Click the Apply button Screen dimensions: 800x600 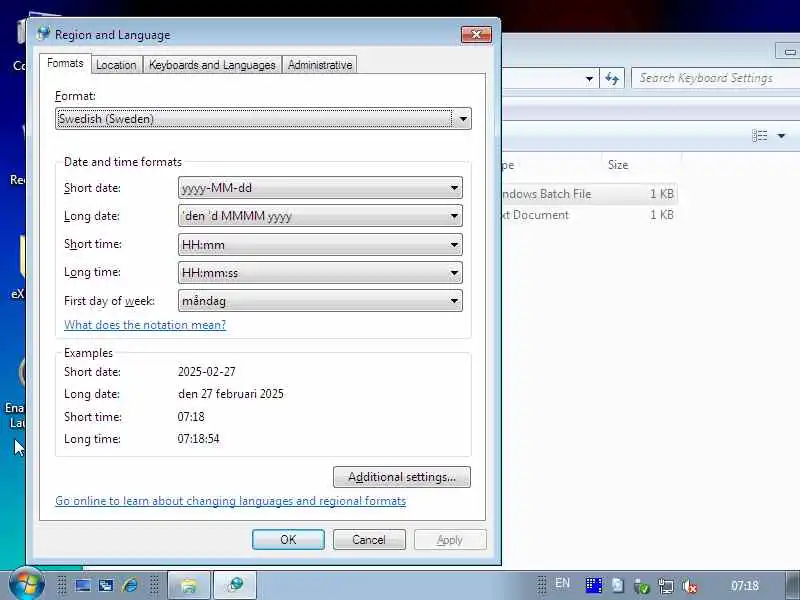[450, 540]
